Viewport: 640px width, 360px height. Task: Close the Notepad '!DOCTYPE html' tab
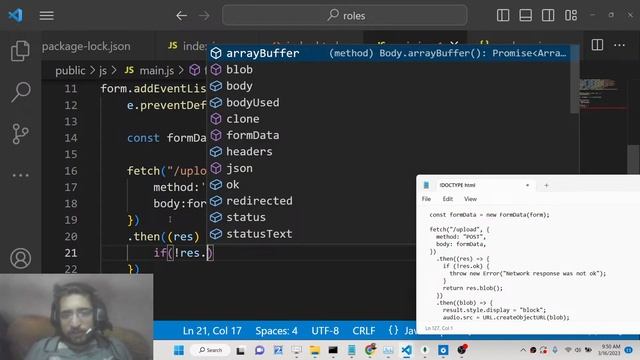[527, 185]
